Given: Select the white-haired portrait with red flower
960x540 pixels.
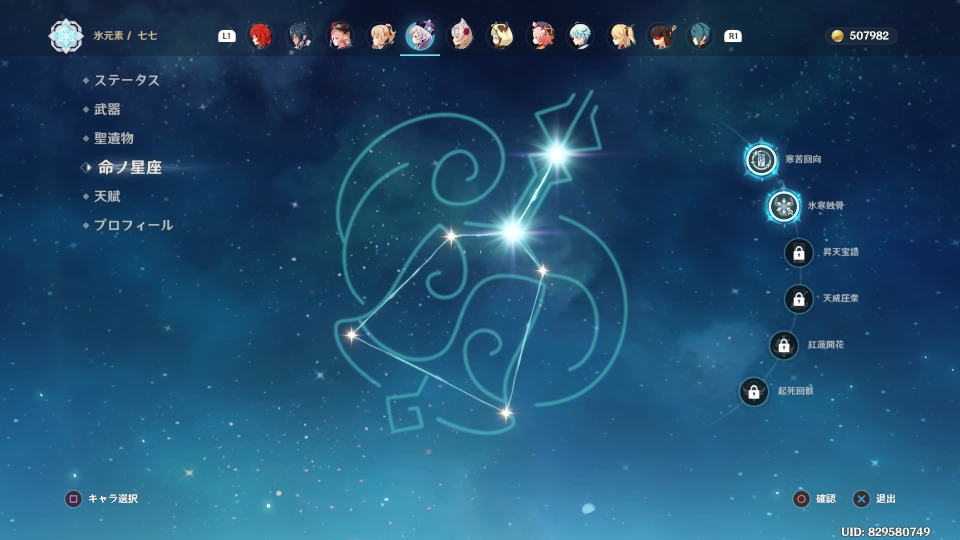Looking at the screenshot, I should (460, 36).
